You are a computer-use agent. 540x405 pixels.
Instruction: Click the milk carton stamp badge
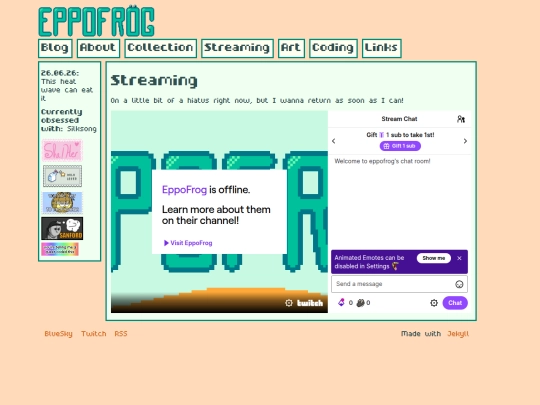coord(62,176)
